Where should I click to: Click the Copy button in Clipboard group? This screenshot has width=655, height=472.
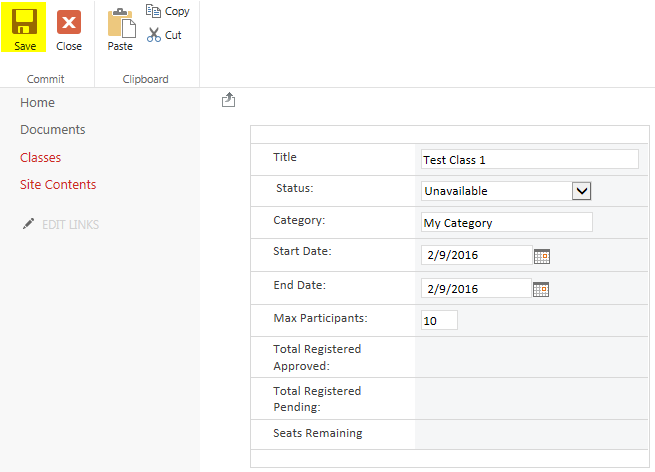(167, 11)
